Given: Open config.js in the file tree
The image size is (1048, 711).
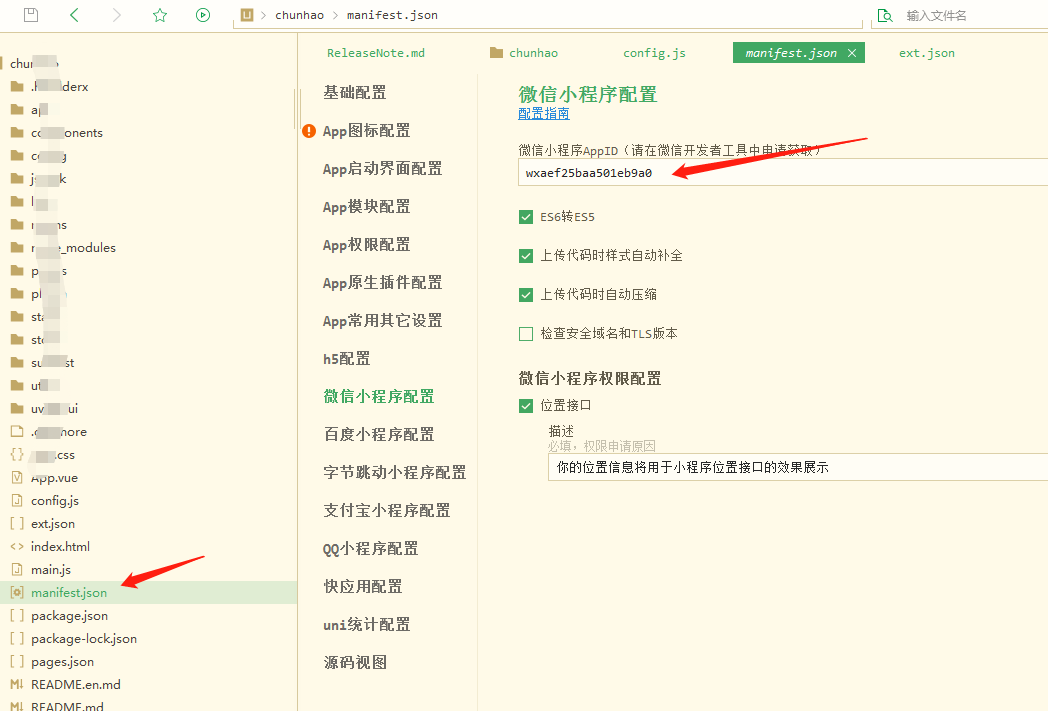Looking at the screenshot, I should (55, 501).
